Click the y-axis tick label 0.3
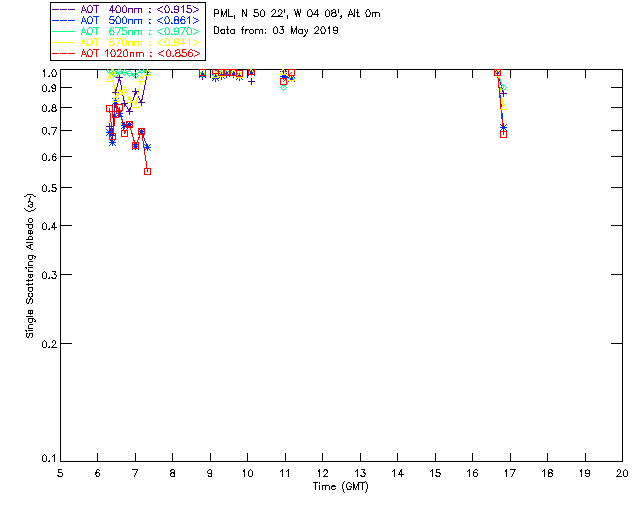Image resolution: width=640 pixels, height=512 pixels. pyautogui.click(x=49, y=275)
